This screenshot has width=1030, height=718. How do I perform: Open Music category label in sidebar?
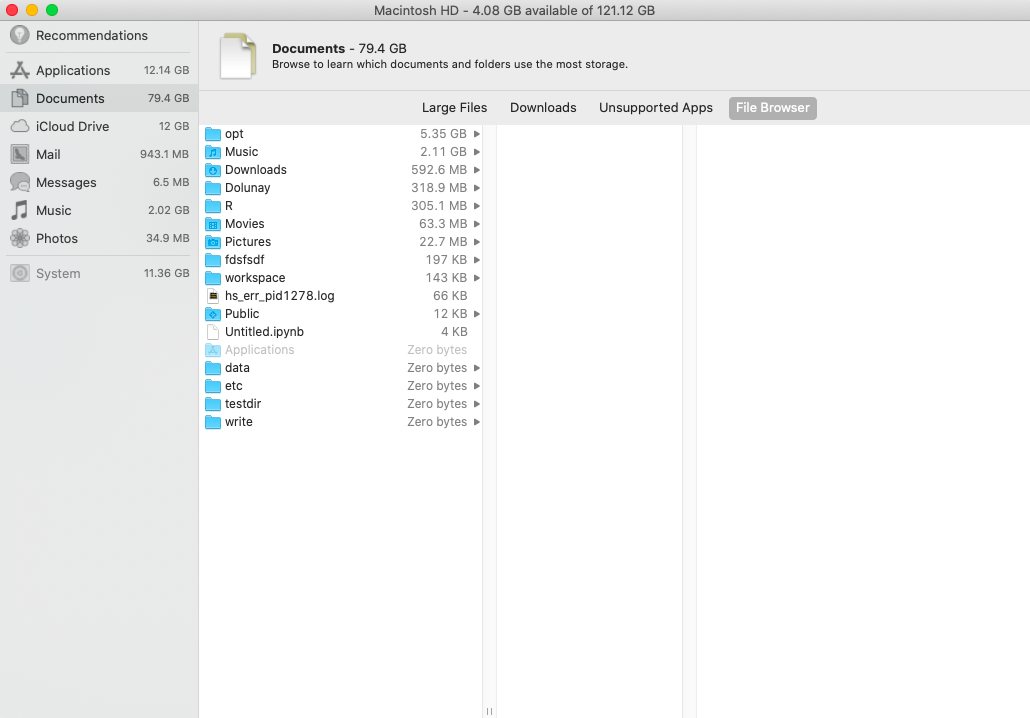53,210
